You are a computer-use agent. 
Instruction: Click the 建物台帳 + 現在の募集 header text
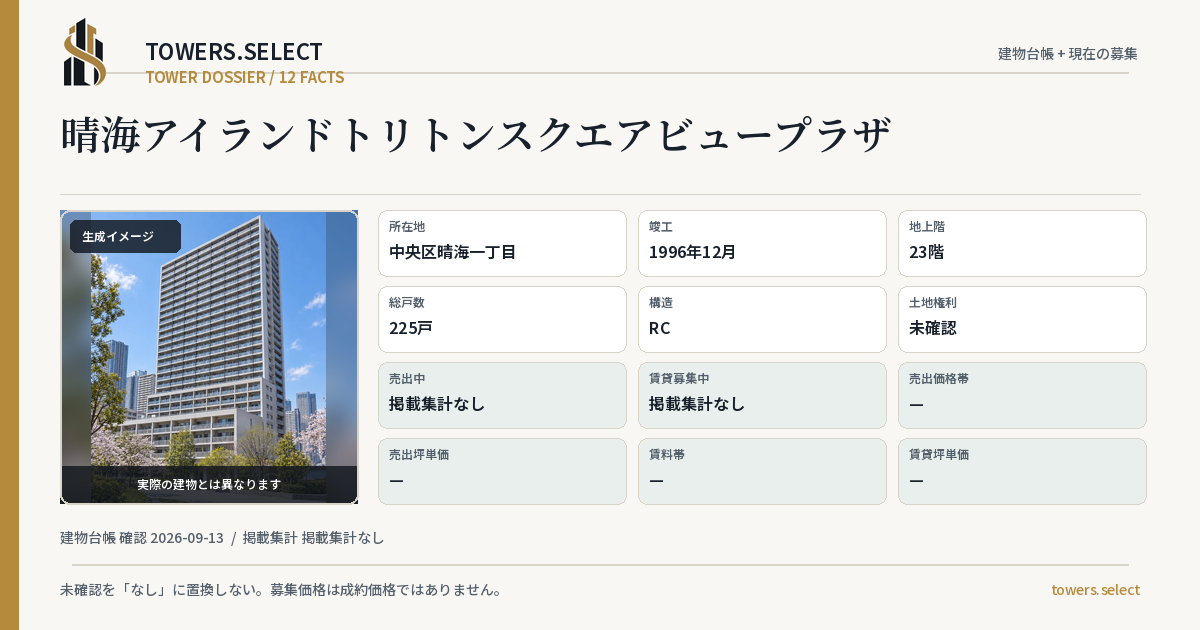click(1068, 53)
